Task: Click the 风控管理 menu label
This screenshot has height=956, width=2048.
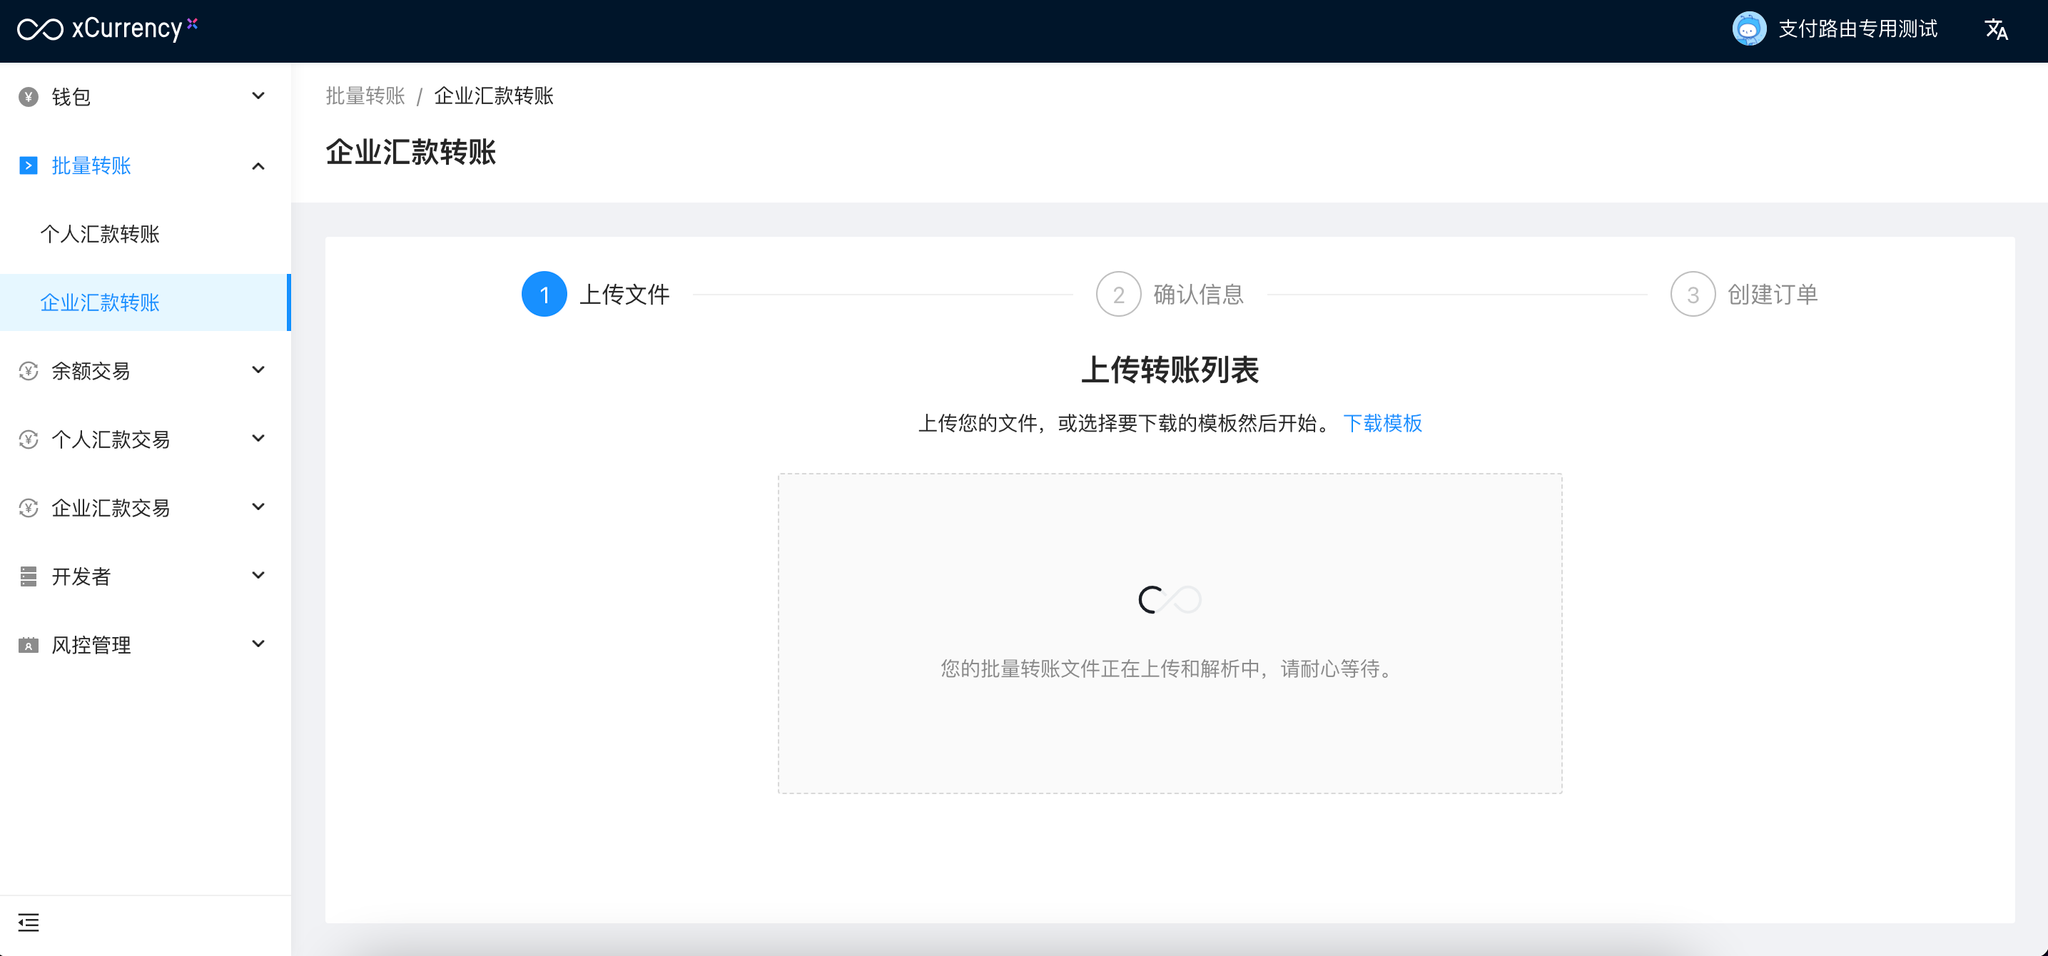Action: pyautogui.click(x=91, y=645)
